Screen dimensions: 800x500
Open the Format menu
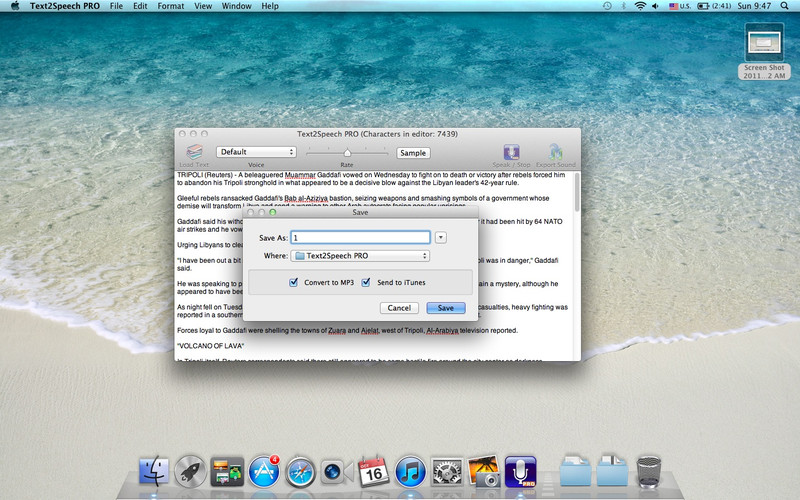(x=171, y=6)
